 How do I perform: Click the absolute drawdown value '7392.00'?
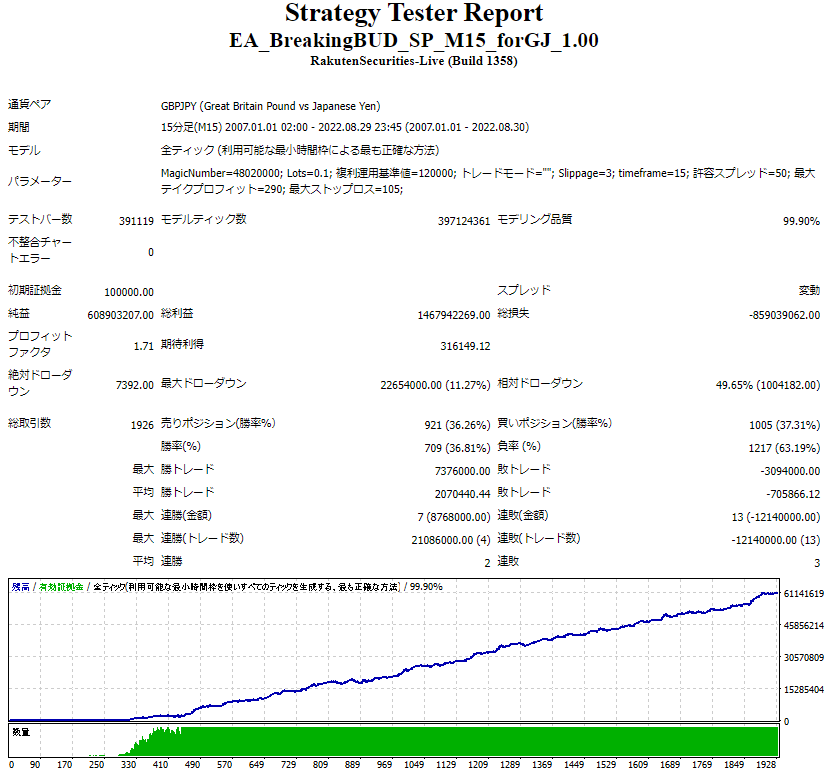(135, 385)
